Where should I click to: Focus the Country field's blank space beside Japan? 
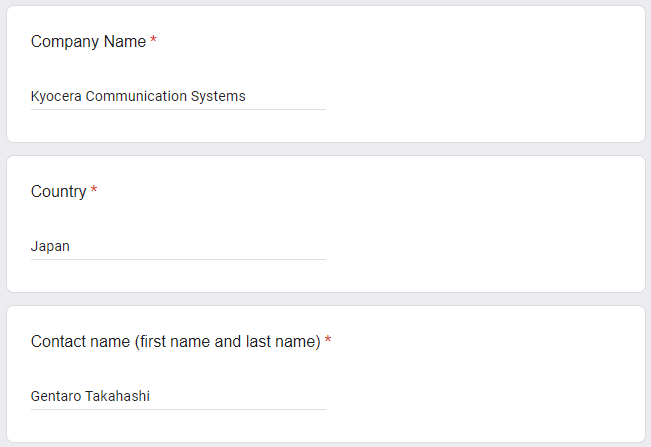[x=198, y=246]
